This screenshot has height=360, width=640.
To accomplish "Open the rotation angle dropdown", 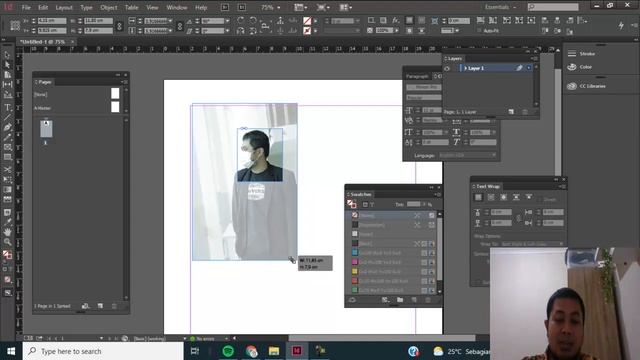I will pos(227,21).
